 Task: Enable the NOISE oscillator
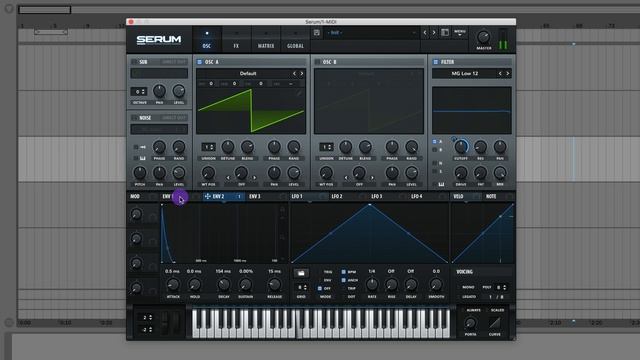pyautogui.click(x=134, y=118)
